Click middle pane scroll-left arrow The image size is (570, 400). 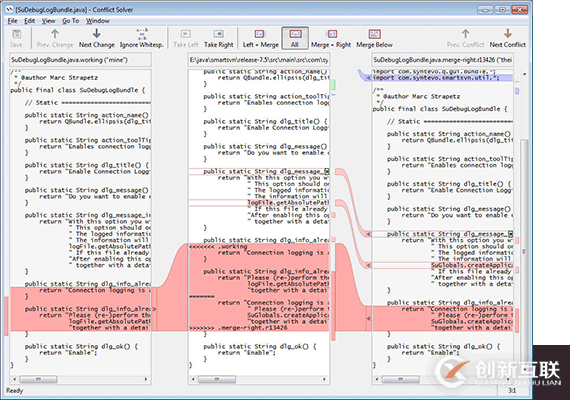193,379
